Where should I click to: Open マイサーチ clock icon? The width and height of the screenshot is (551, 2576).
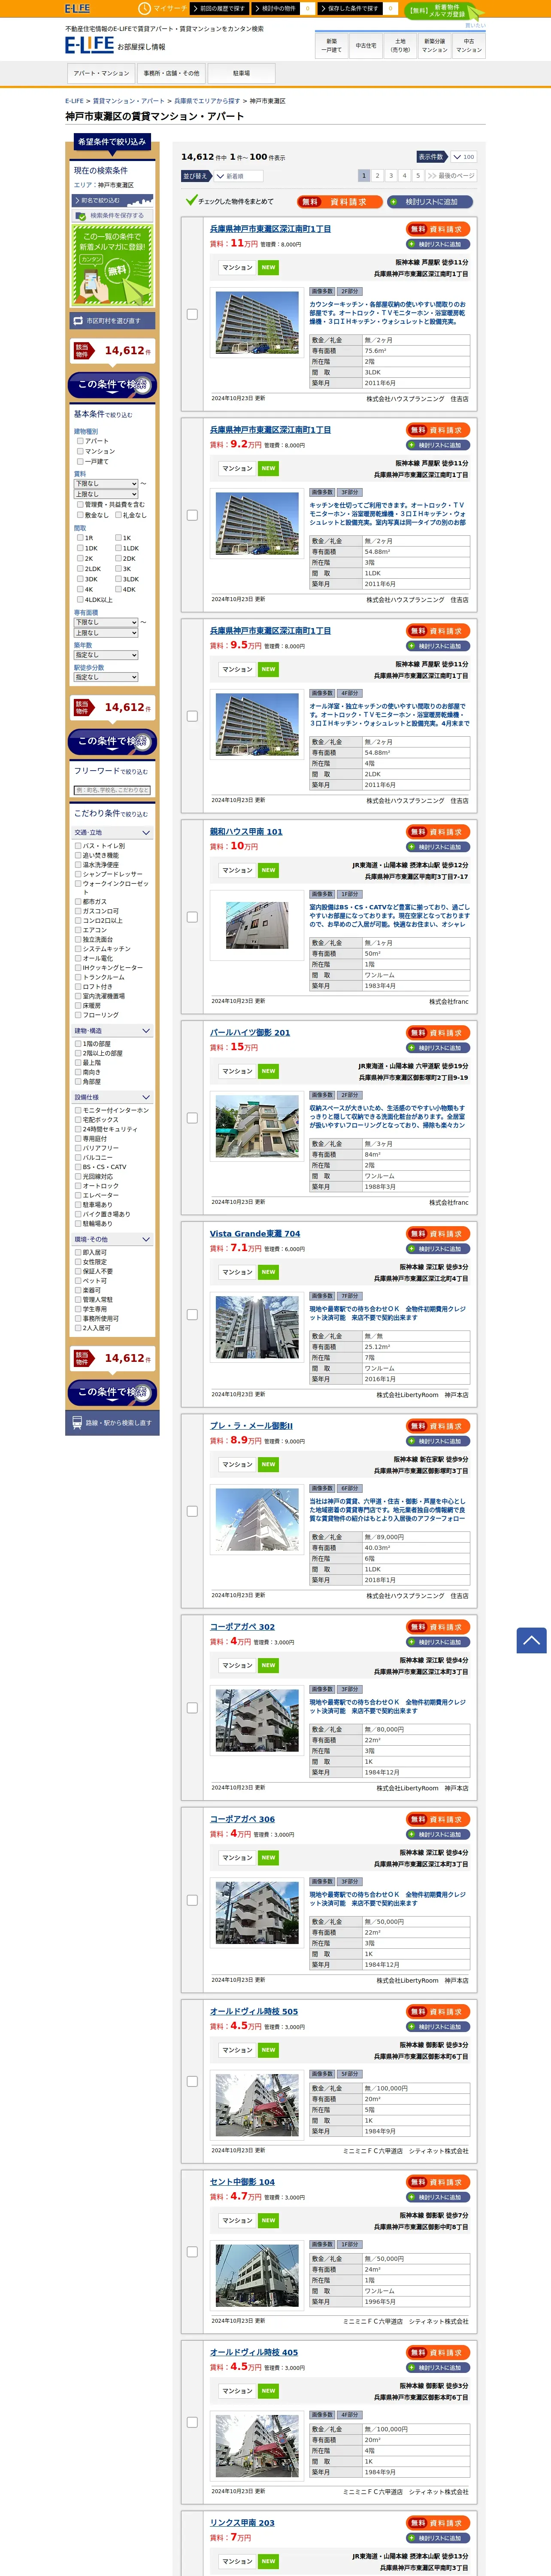click(145, 8)
